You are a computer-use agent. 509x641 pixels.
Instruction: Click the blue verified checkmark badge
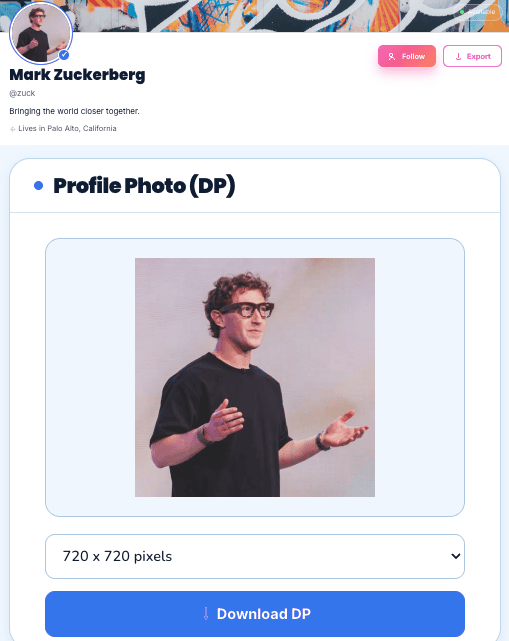tap(64, 55)
